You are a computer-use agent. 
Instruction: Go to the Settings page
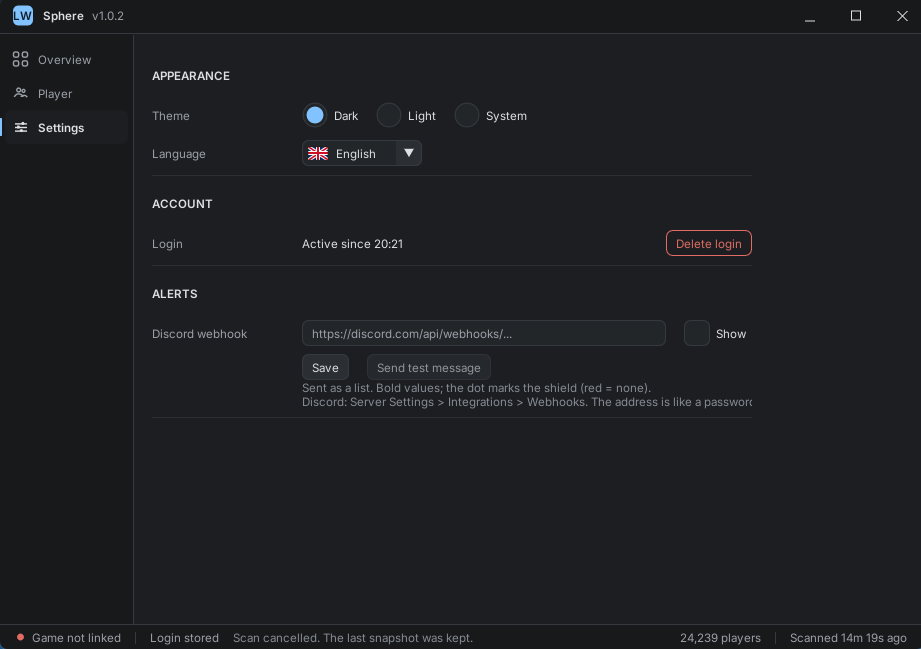point(66,127)
